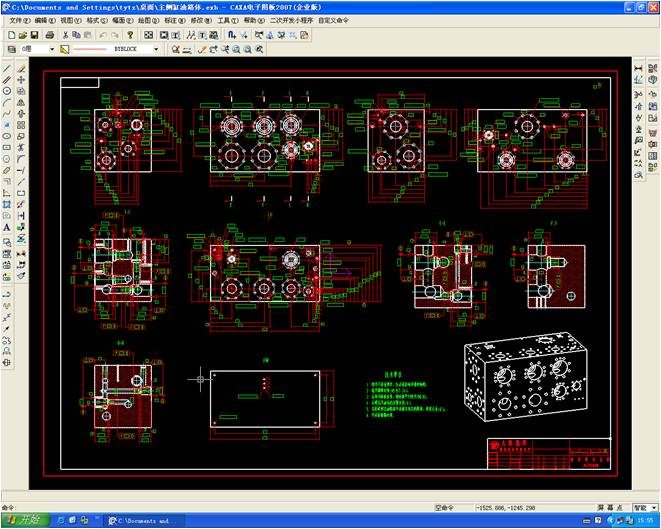Click the dimension tool on right toolbar
661x529 pixels.
tap(639, 68)
